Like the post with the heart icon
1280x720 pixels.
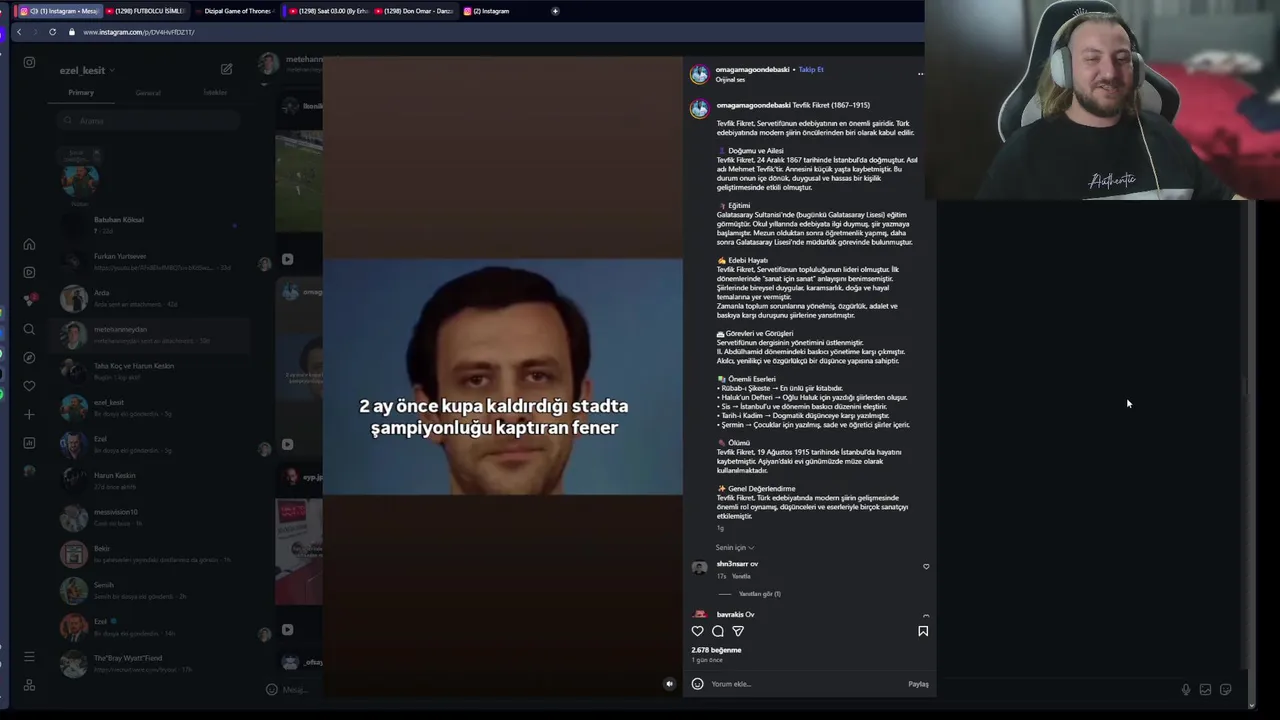pyautogui.click(x=697, y=631)
